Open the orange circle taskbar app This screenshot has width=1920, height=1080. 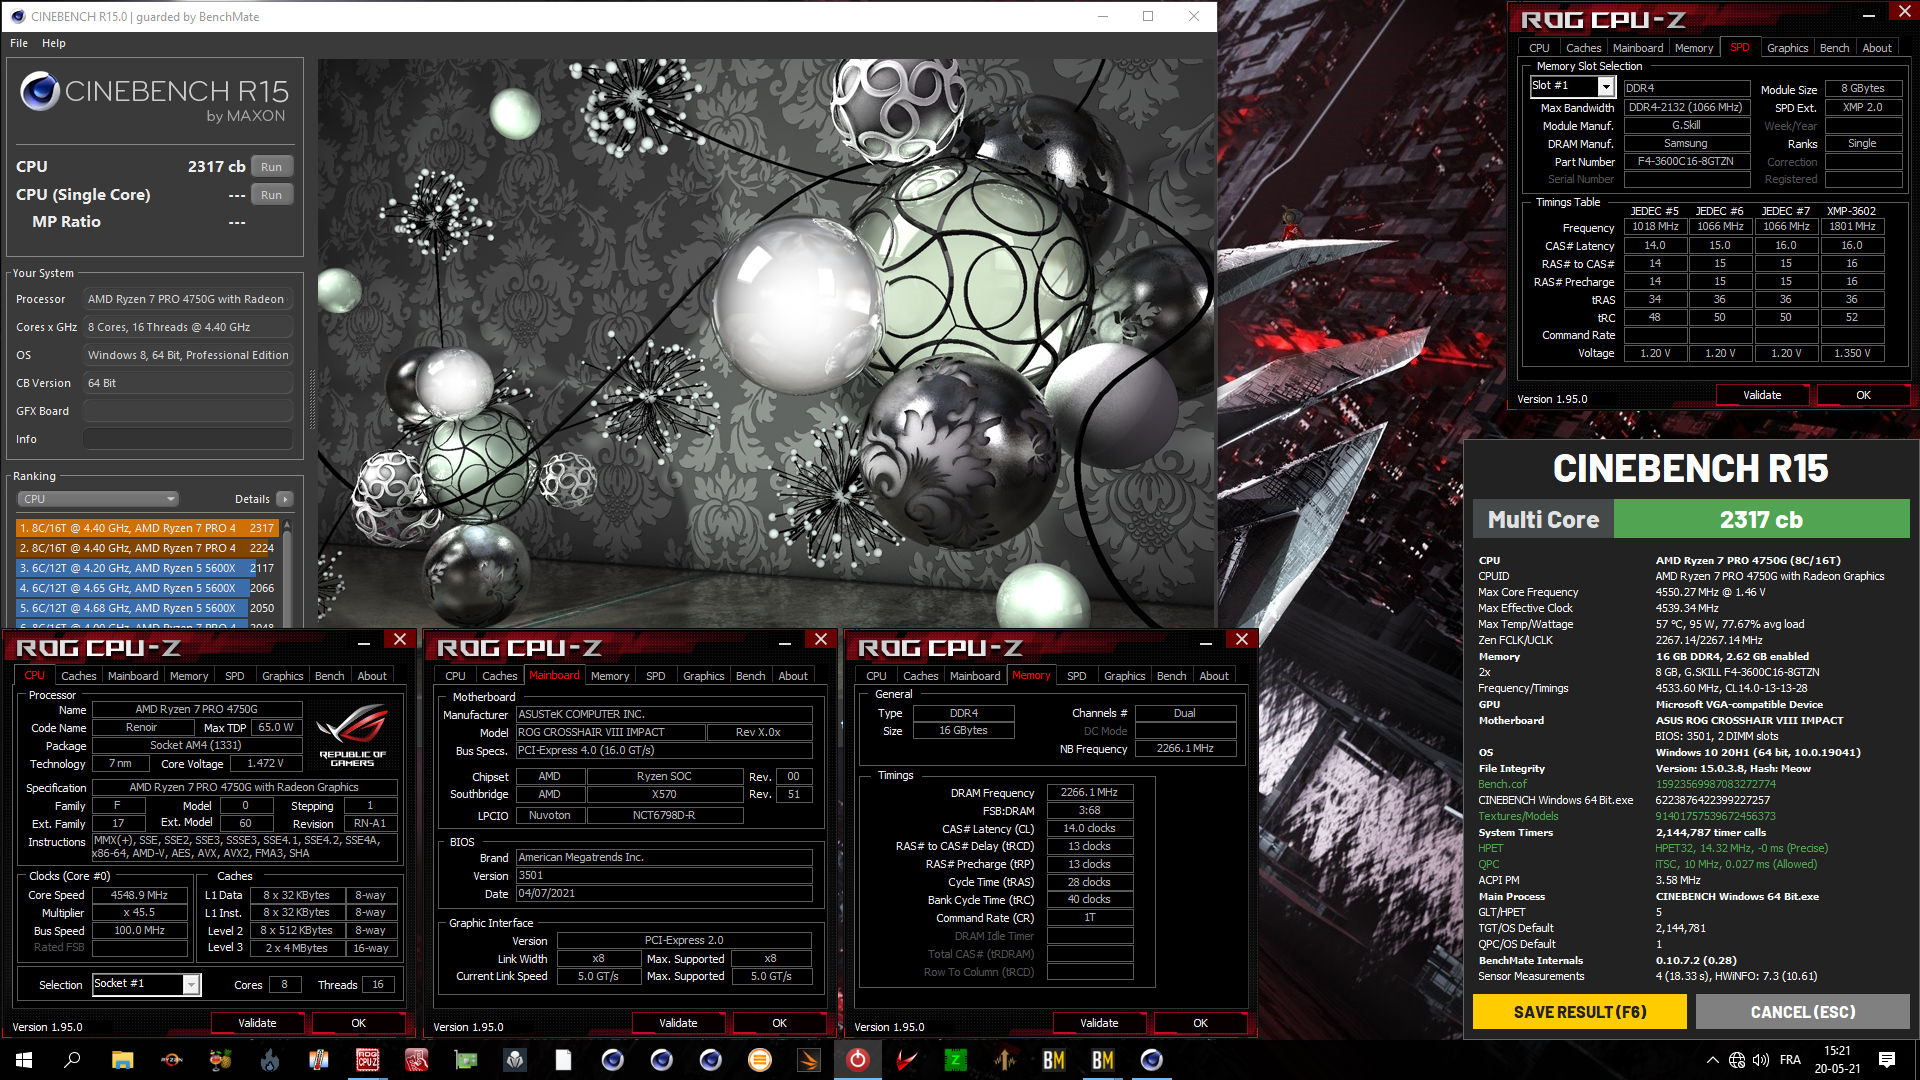760,1060
